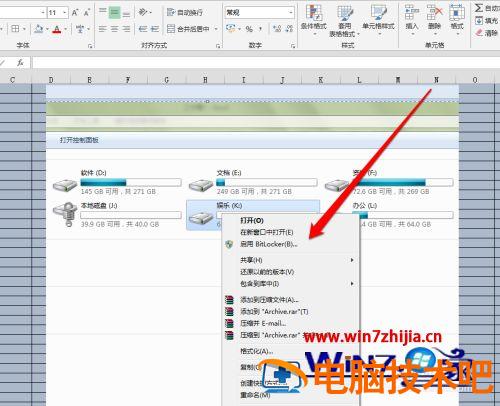Click the insert cells icon

412,17
